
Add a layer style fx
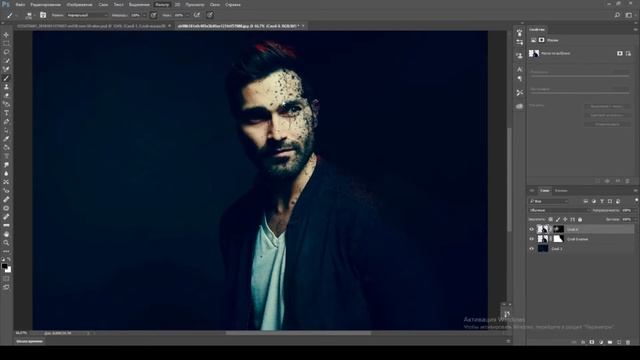tap(583, 342)
